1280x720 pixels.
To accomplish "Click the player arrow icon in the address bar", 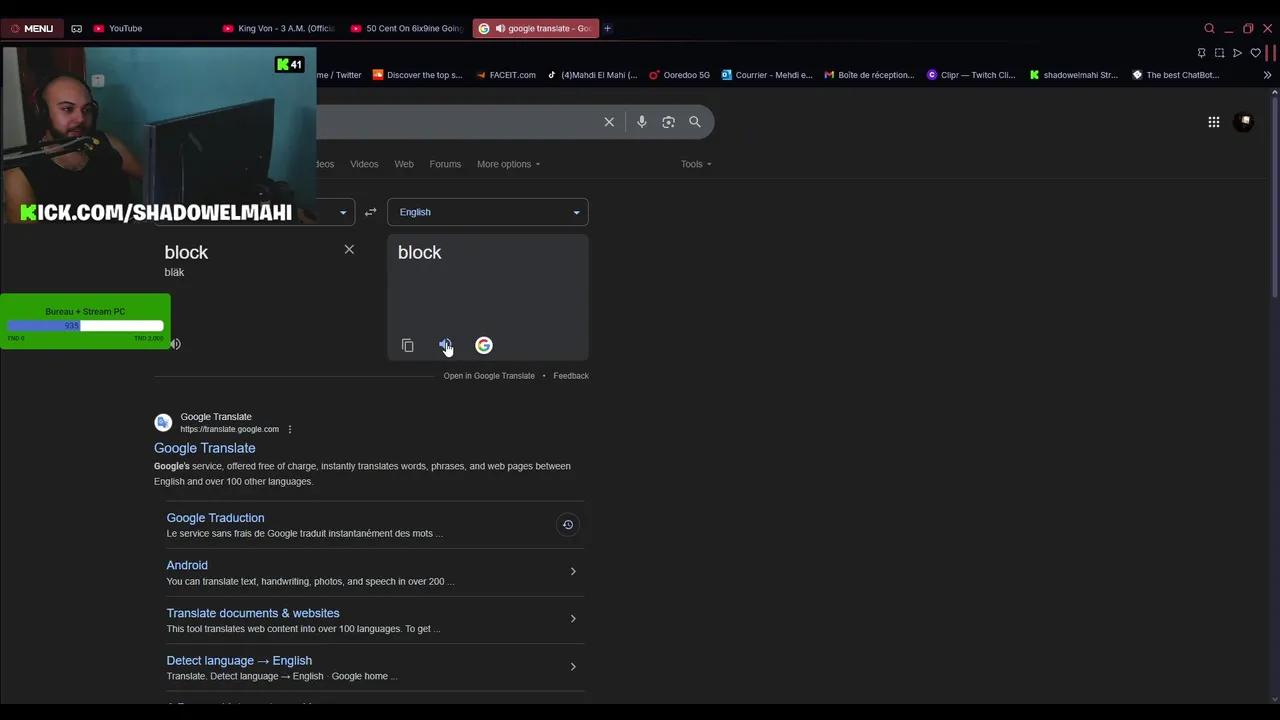I will tap(1237, 53).
